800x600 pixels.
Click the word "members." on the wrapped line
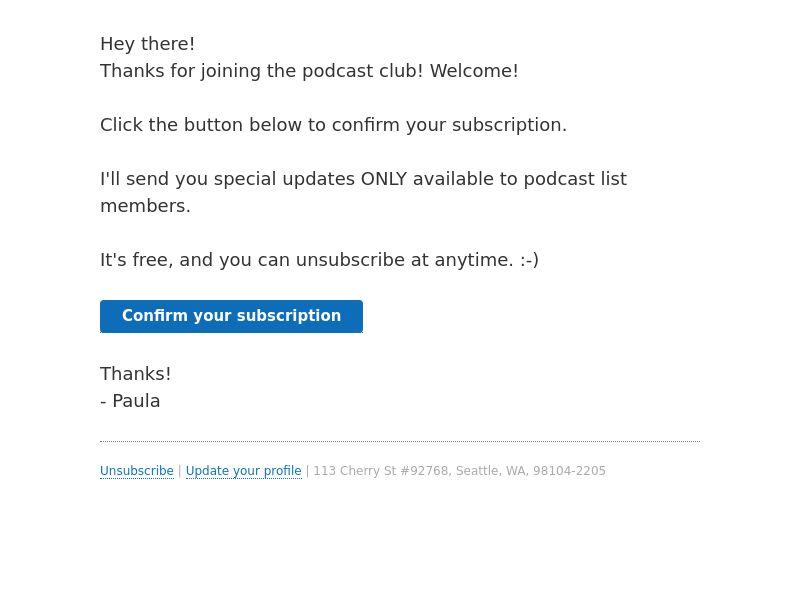pyautogui.click(x=145, y=206)
